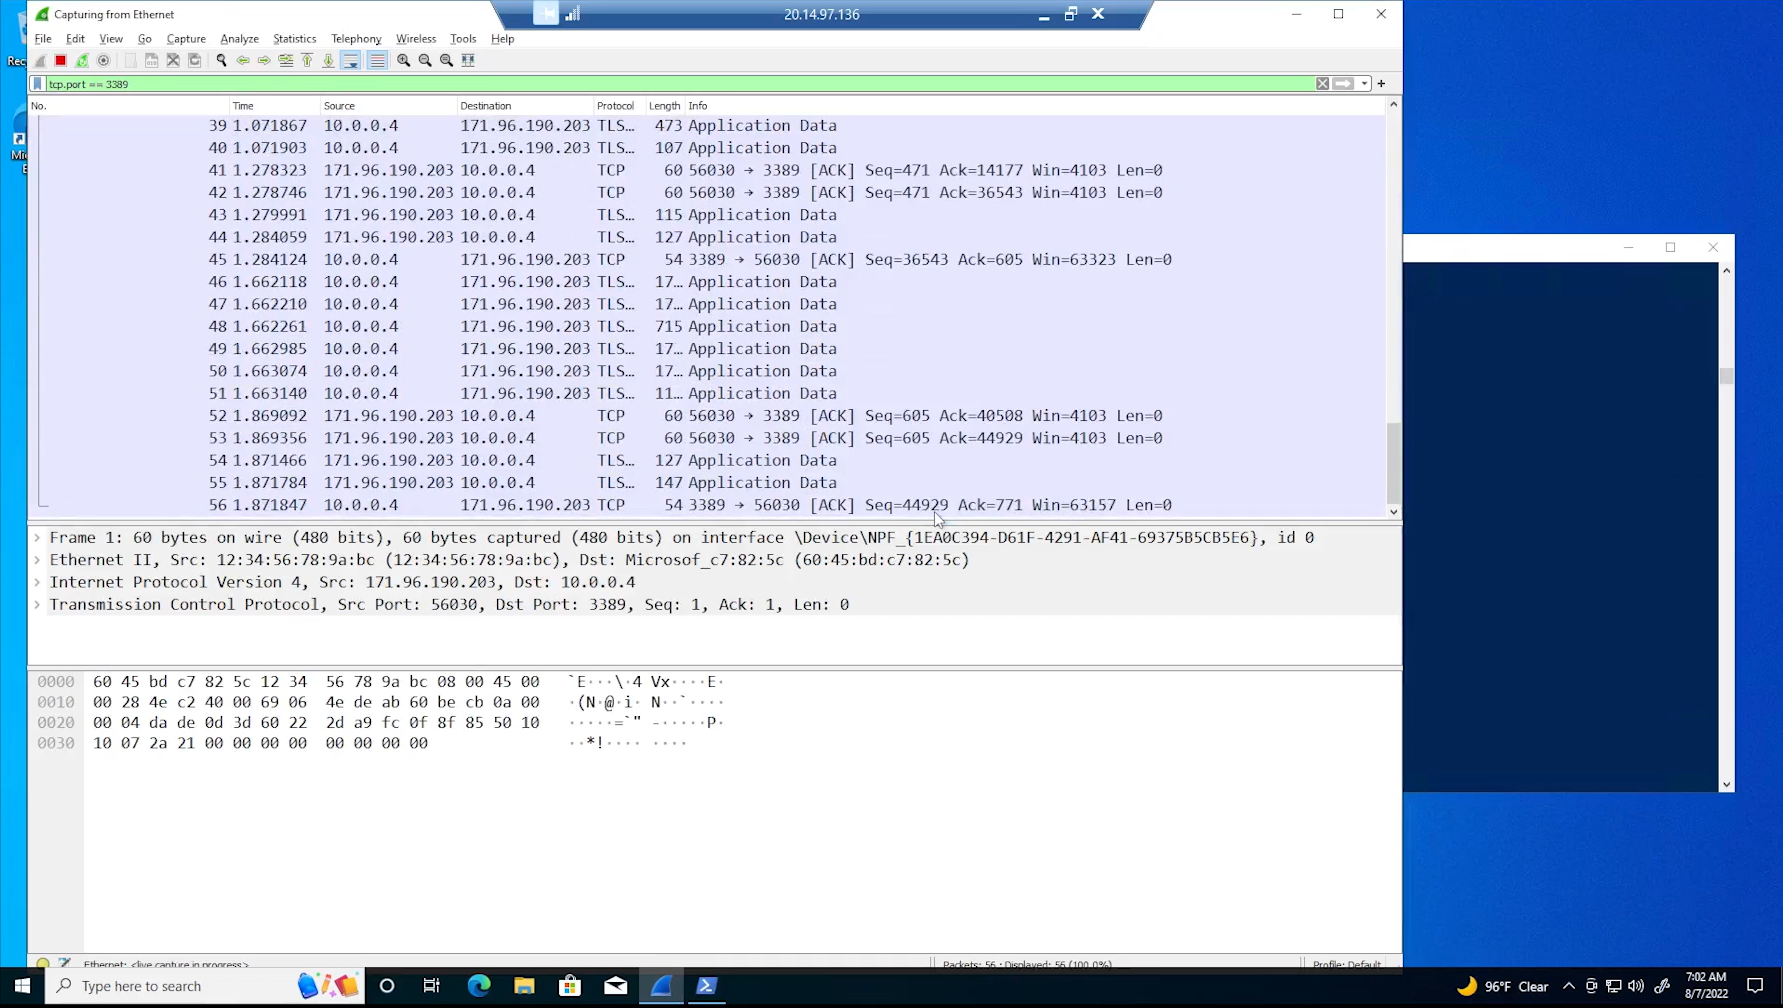Toggle automatic scrolling during live capture
Viewport: 1783px width, 1008px height.
pos(351,60)
